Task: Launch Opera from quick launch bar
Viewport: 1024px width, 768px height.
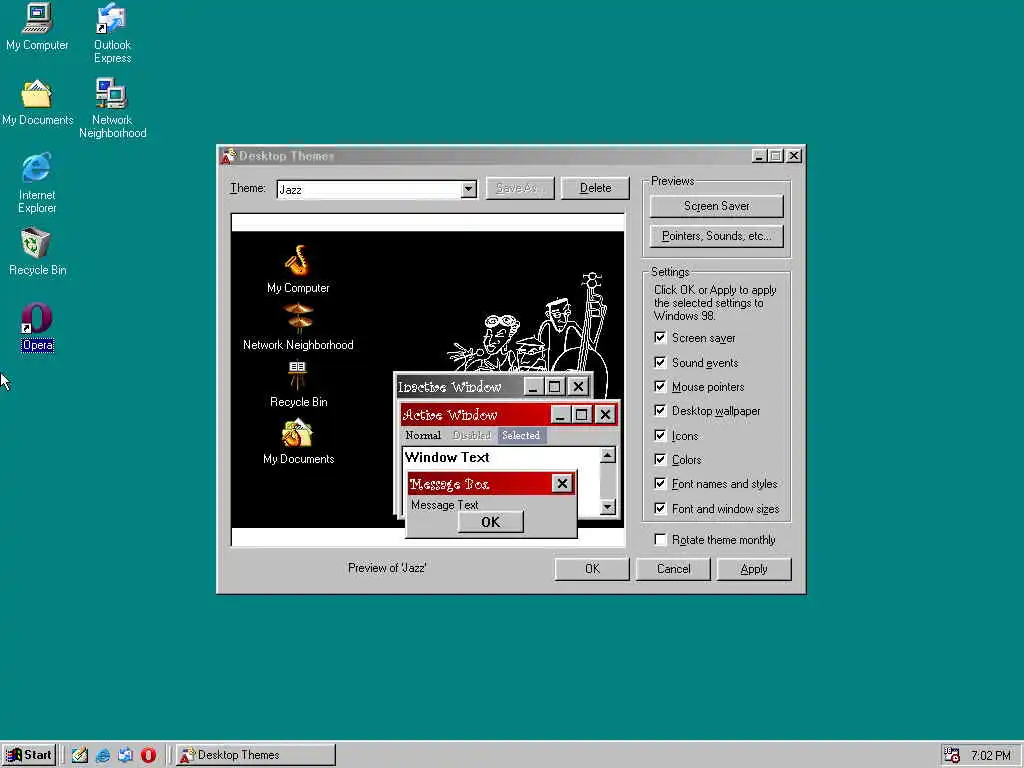Action: (148, 755)
